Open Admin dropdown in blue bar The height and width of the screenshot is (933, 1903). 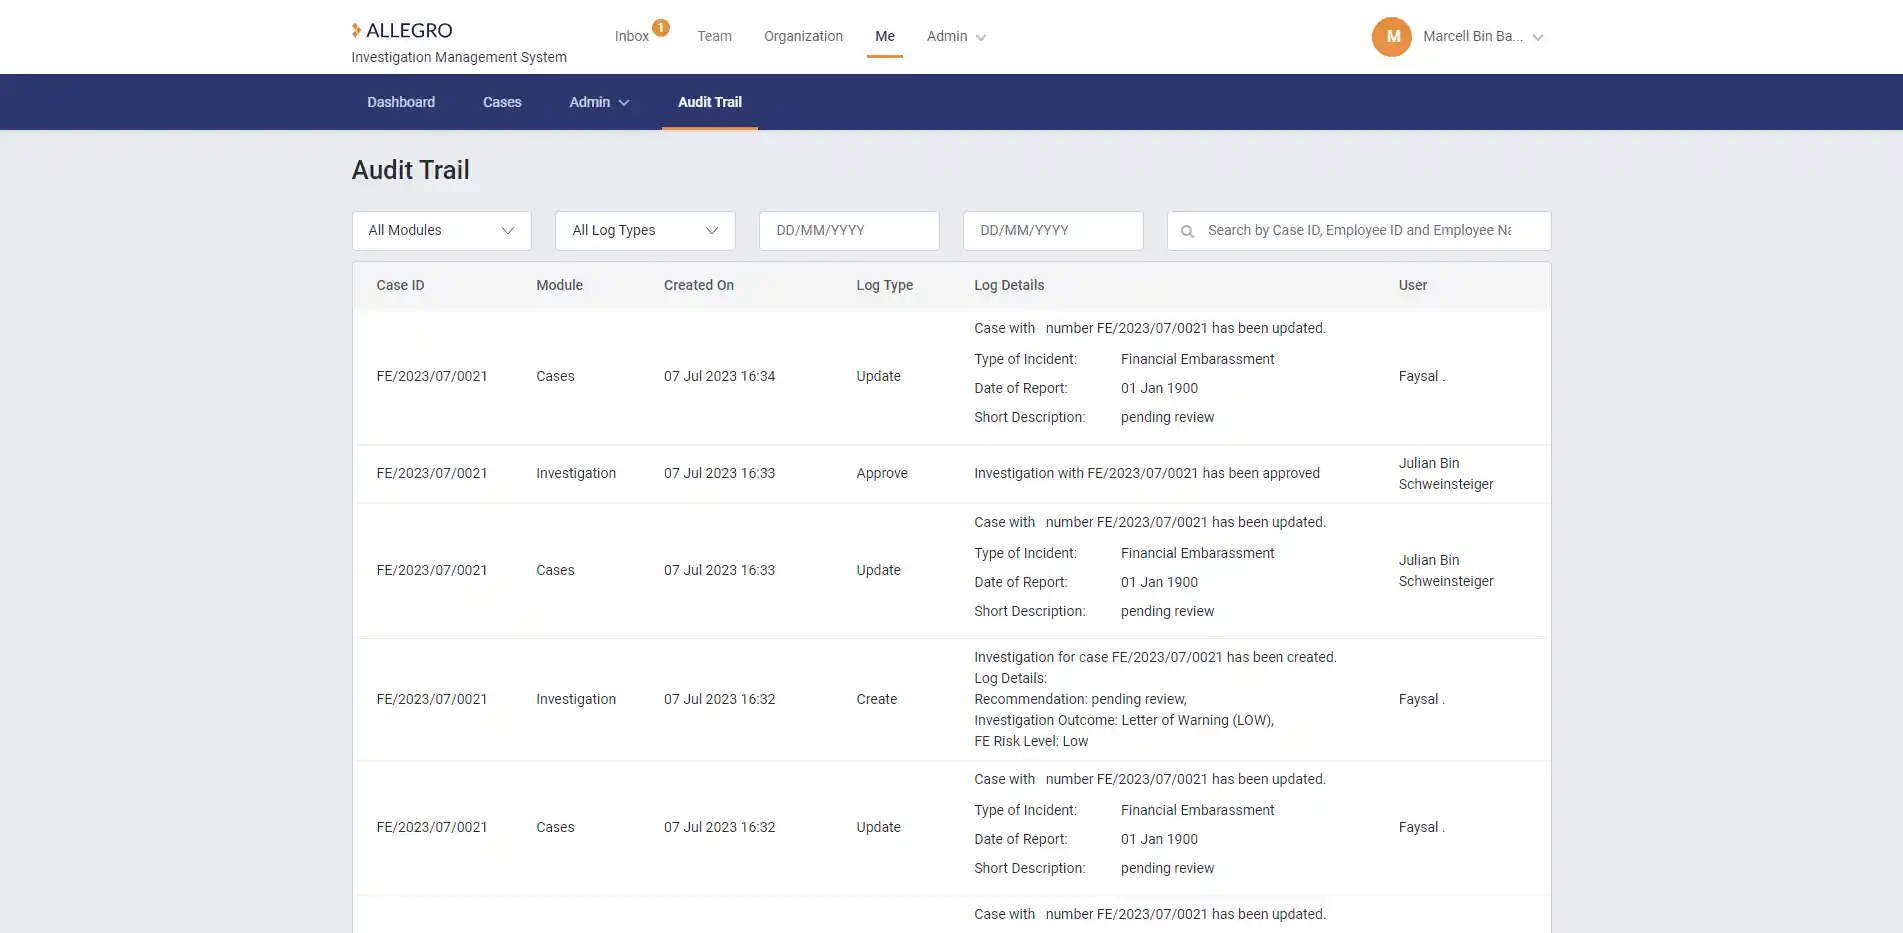[x=599, y=102]
